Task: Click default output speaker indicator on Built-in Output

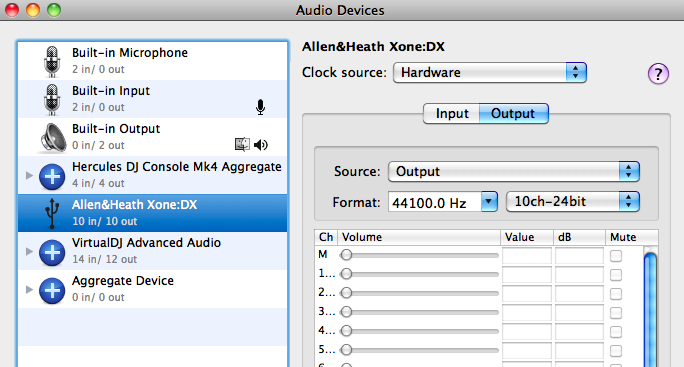Action: click(x=261, y=144)
